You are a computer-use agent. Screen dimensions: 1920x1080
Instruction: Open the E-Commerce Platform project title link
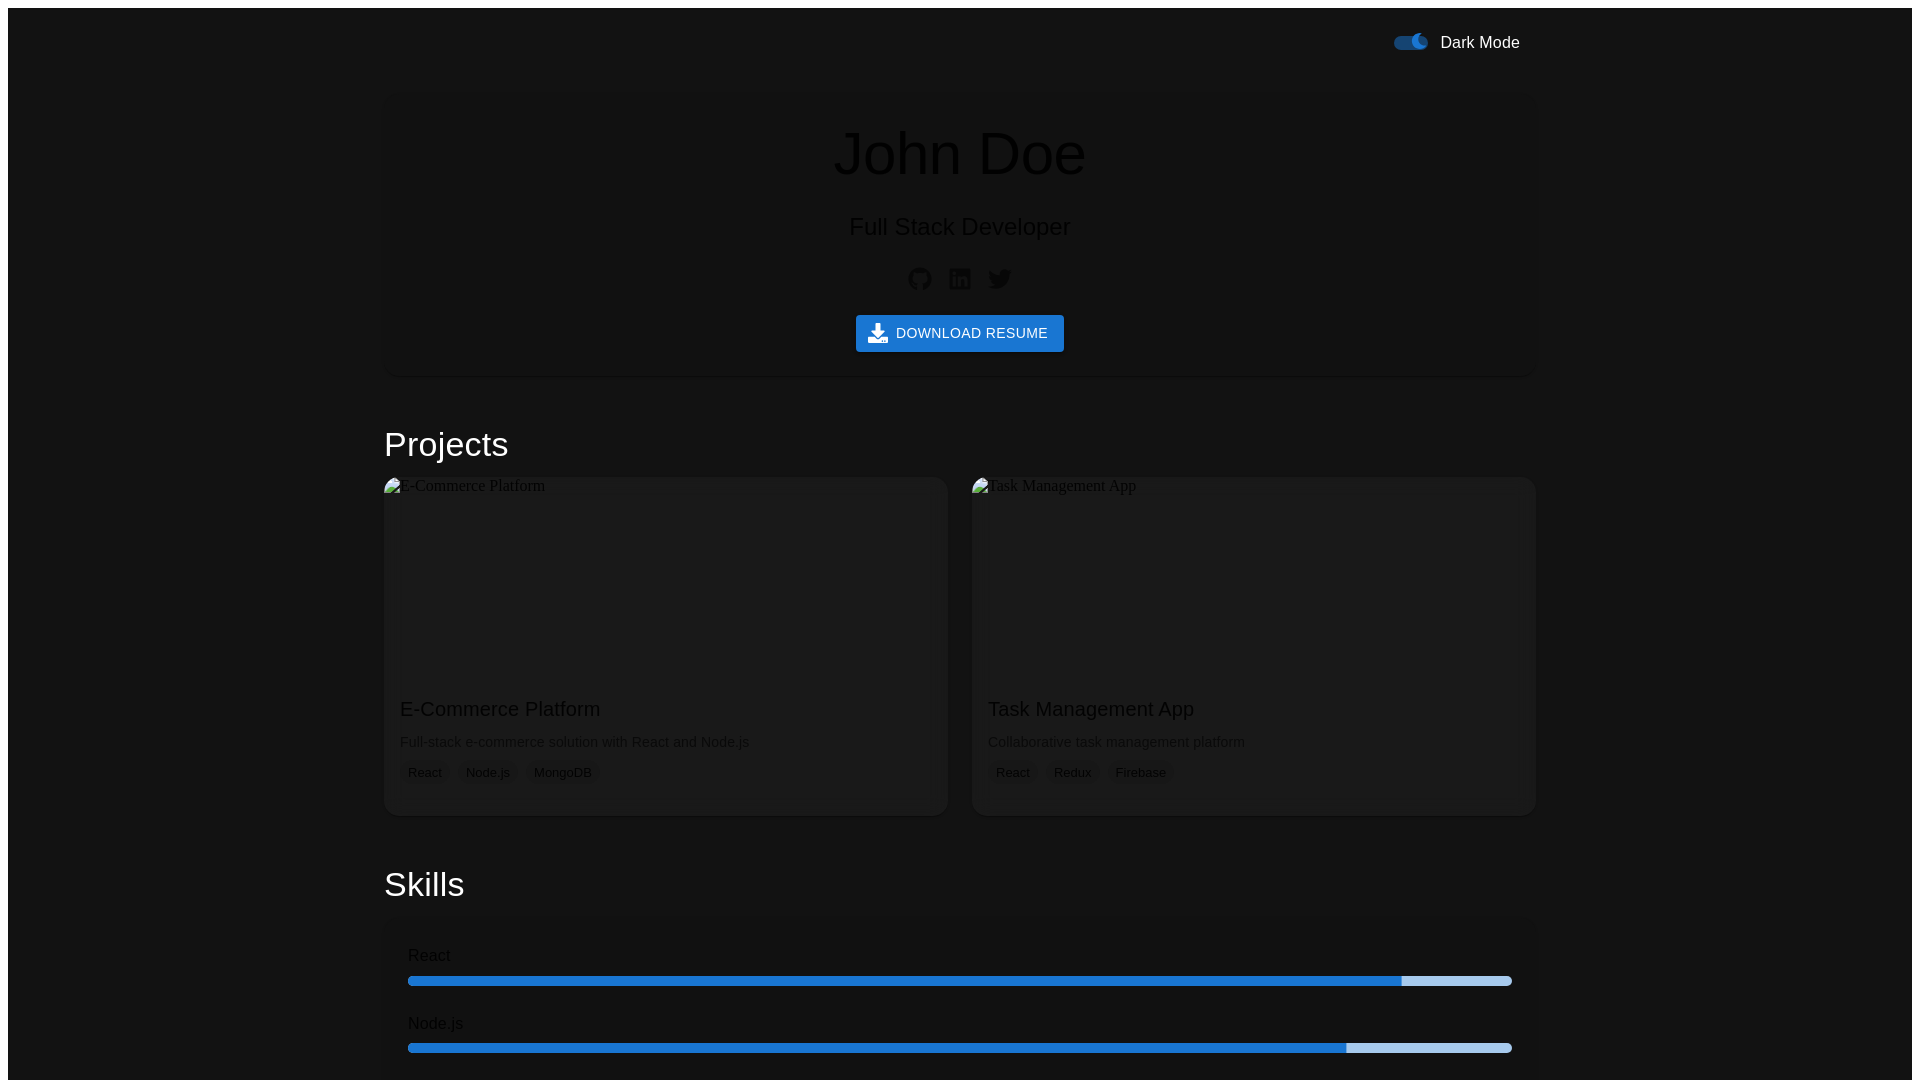click(x=500, y=709)
